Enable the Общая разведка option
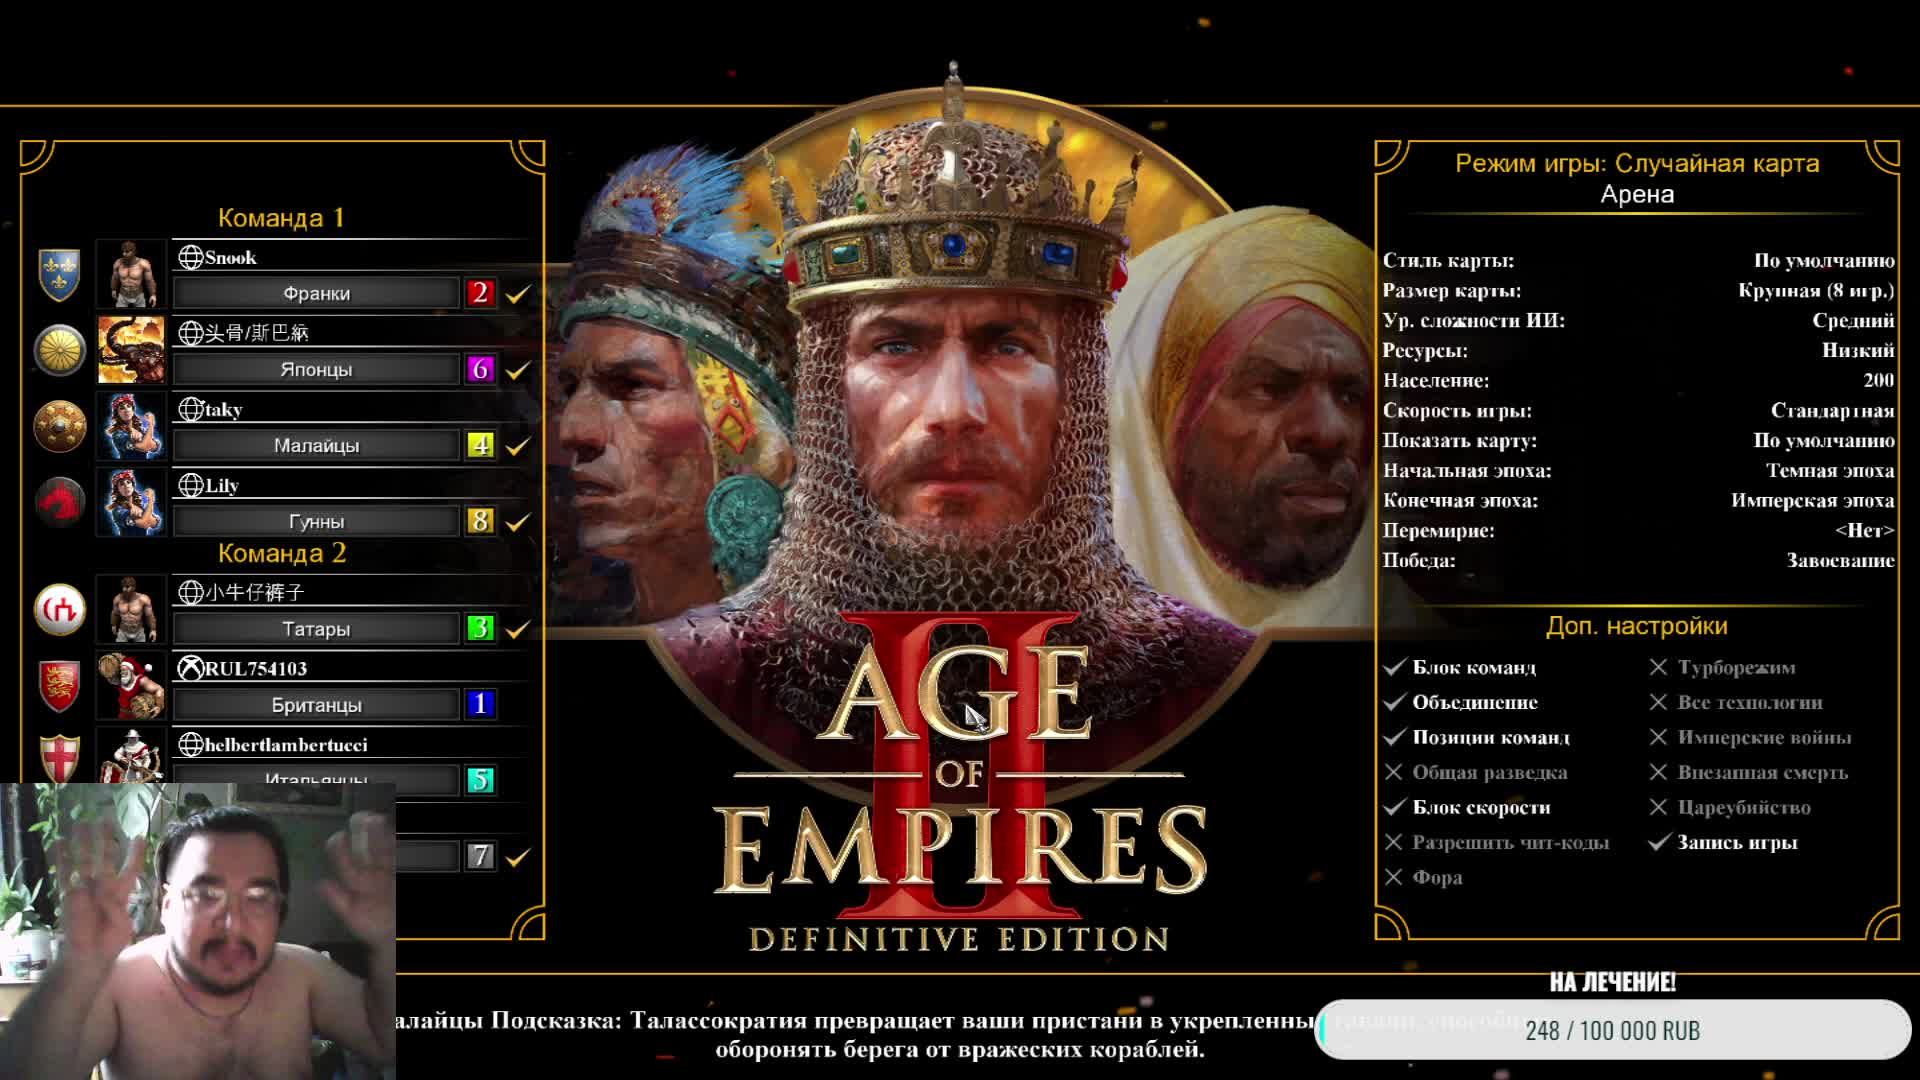The image size is (1920, 1080). [1394, 772]
